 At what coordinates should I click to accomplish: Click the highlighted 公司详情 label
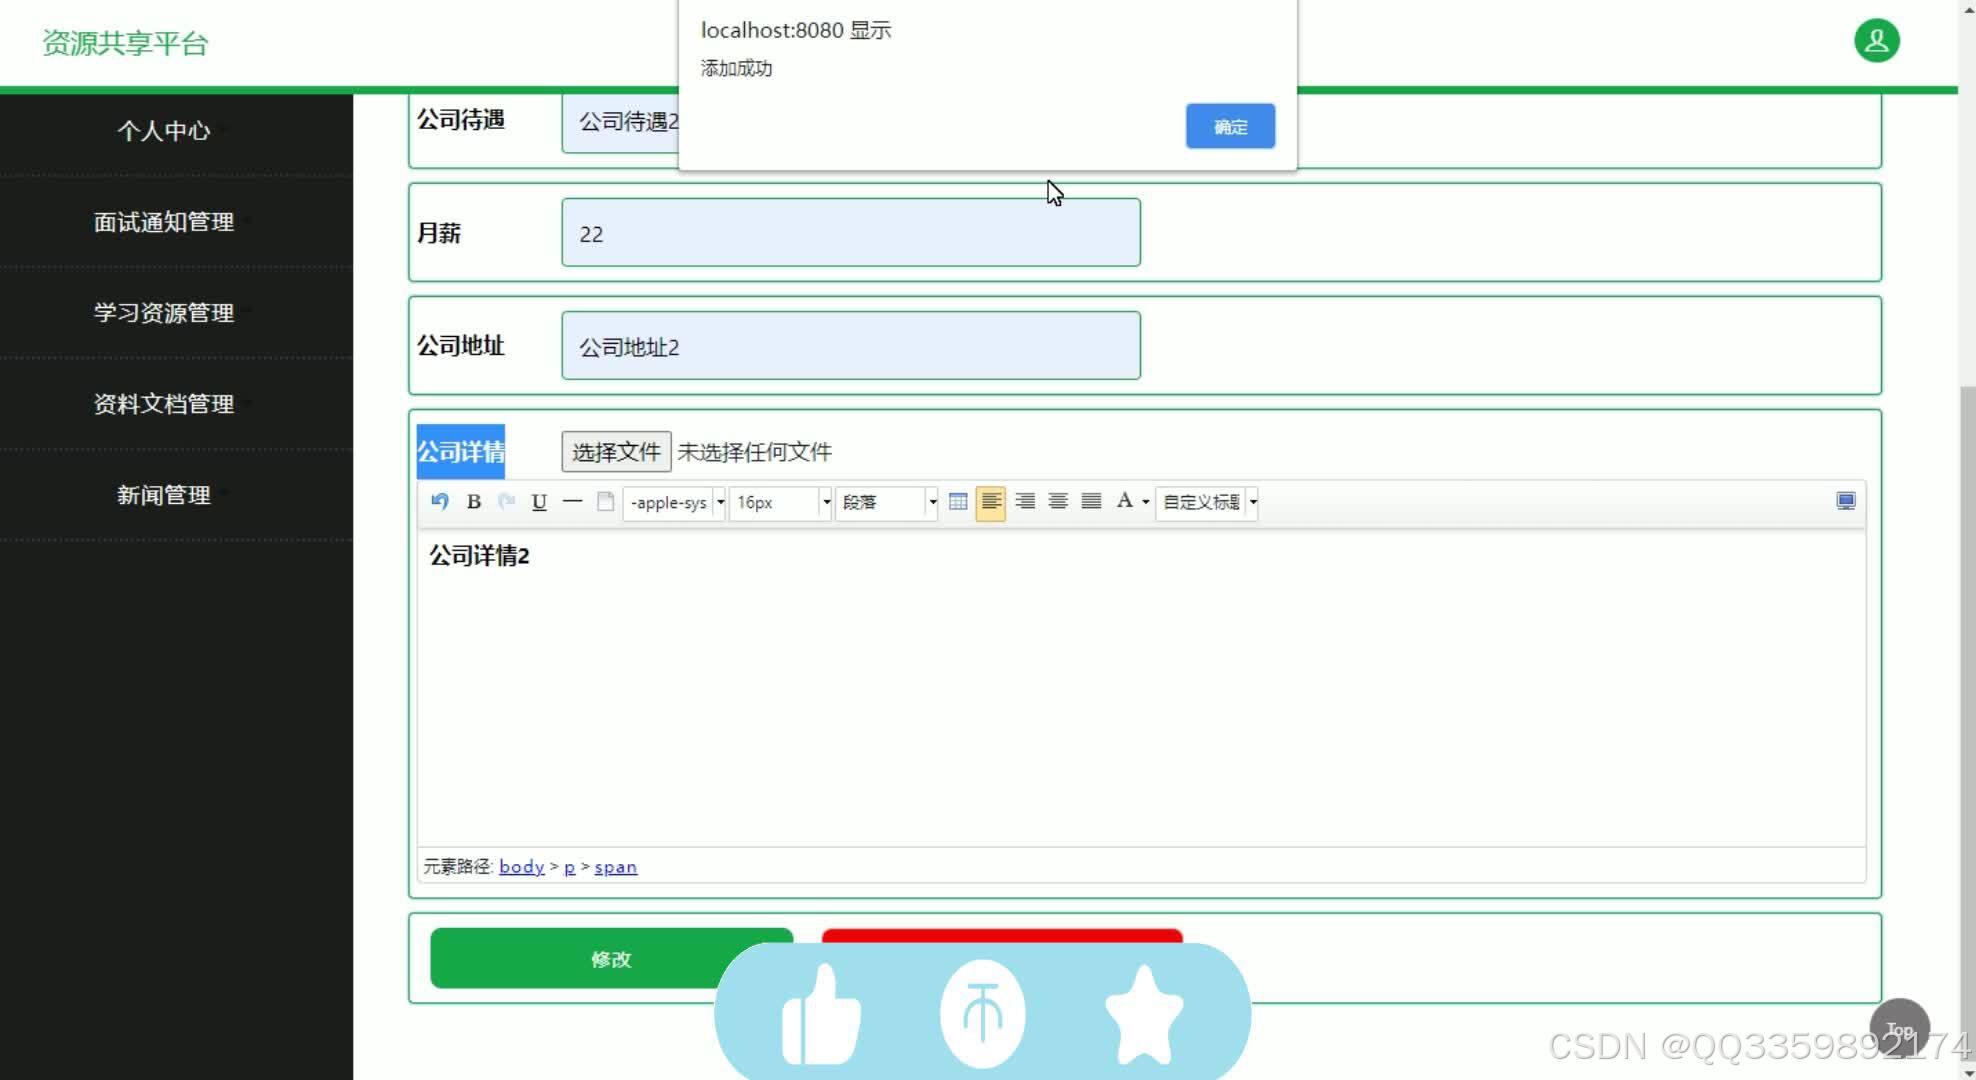click(x=461, y=452)
